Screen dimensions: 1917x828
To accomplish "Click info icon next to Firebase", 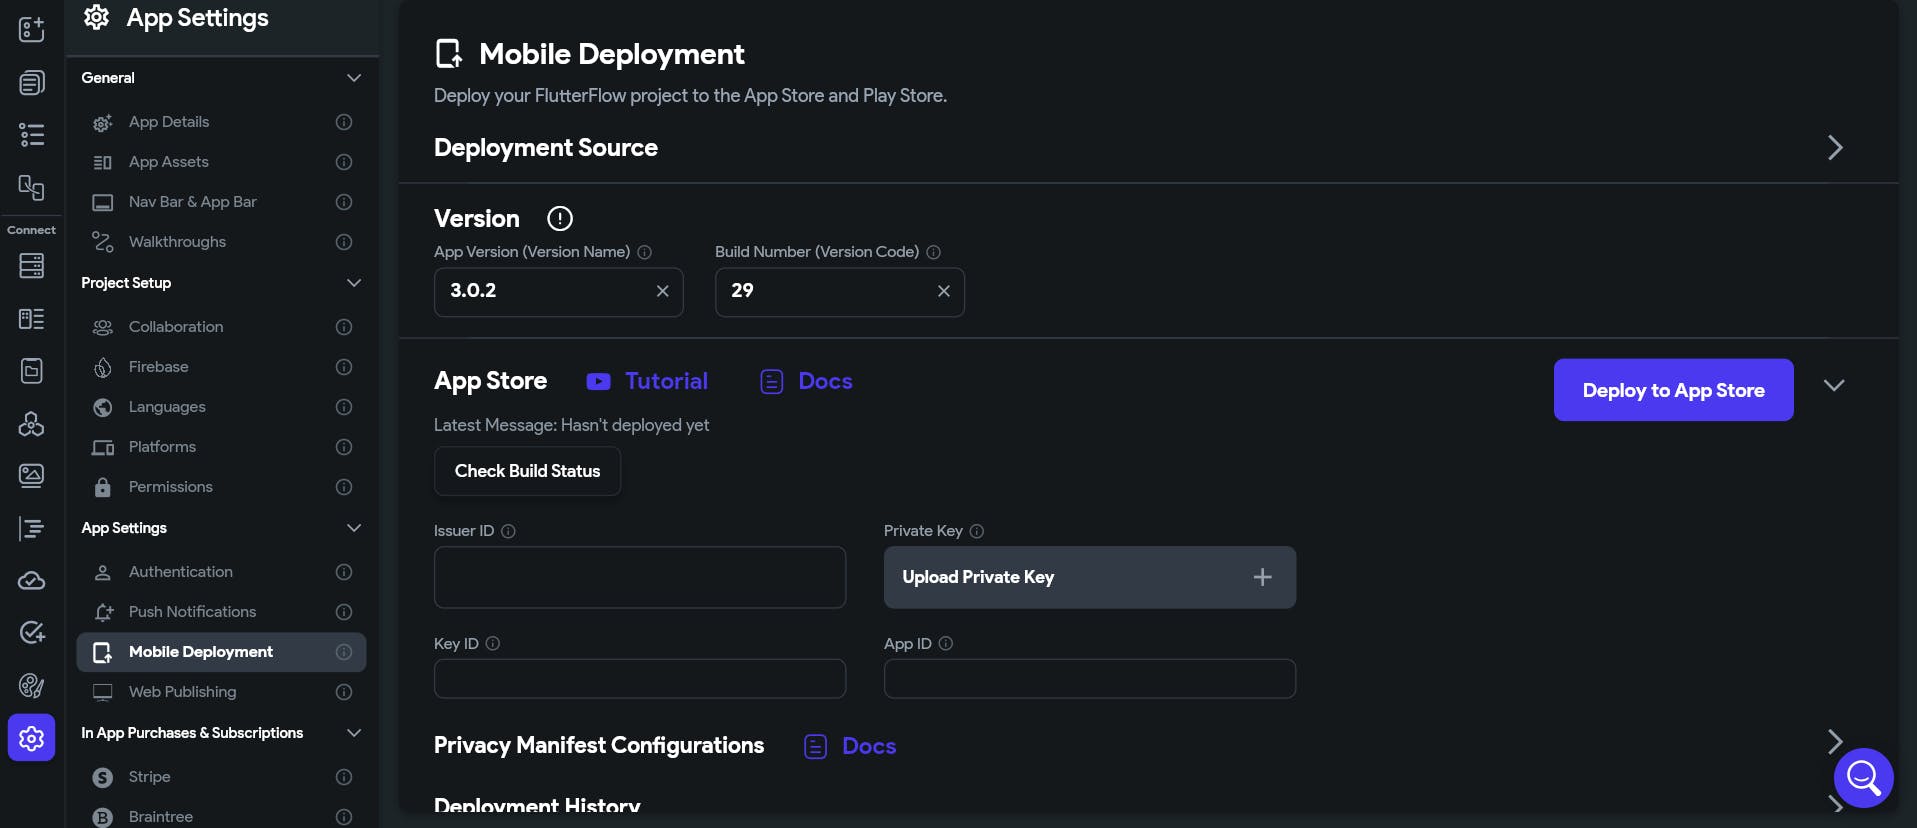I will 344,367.
